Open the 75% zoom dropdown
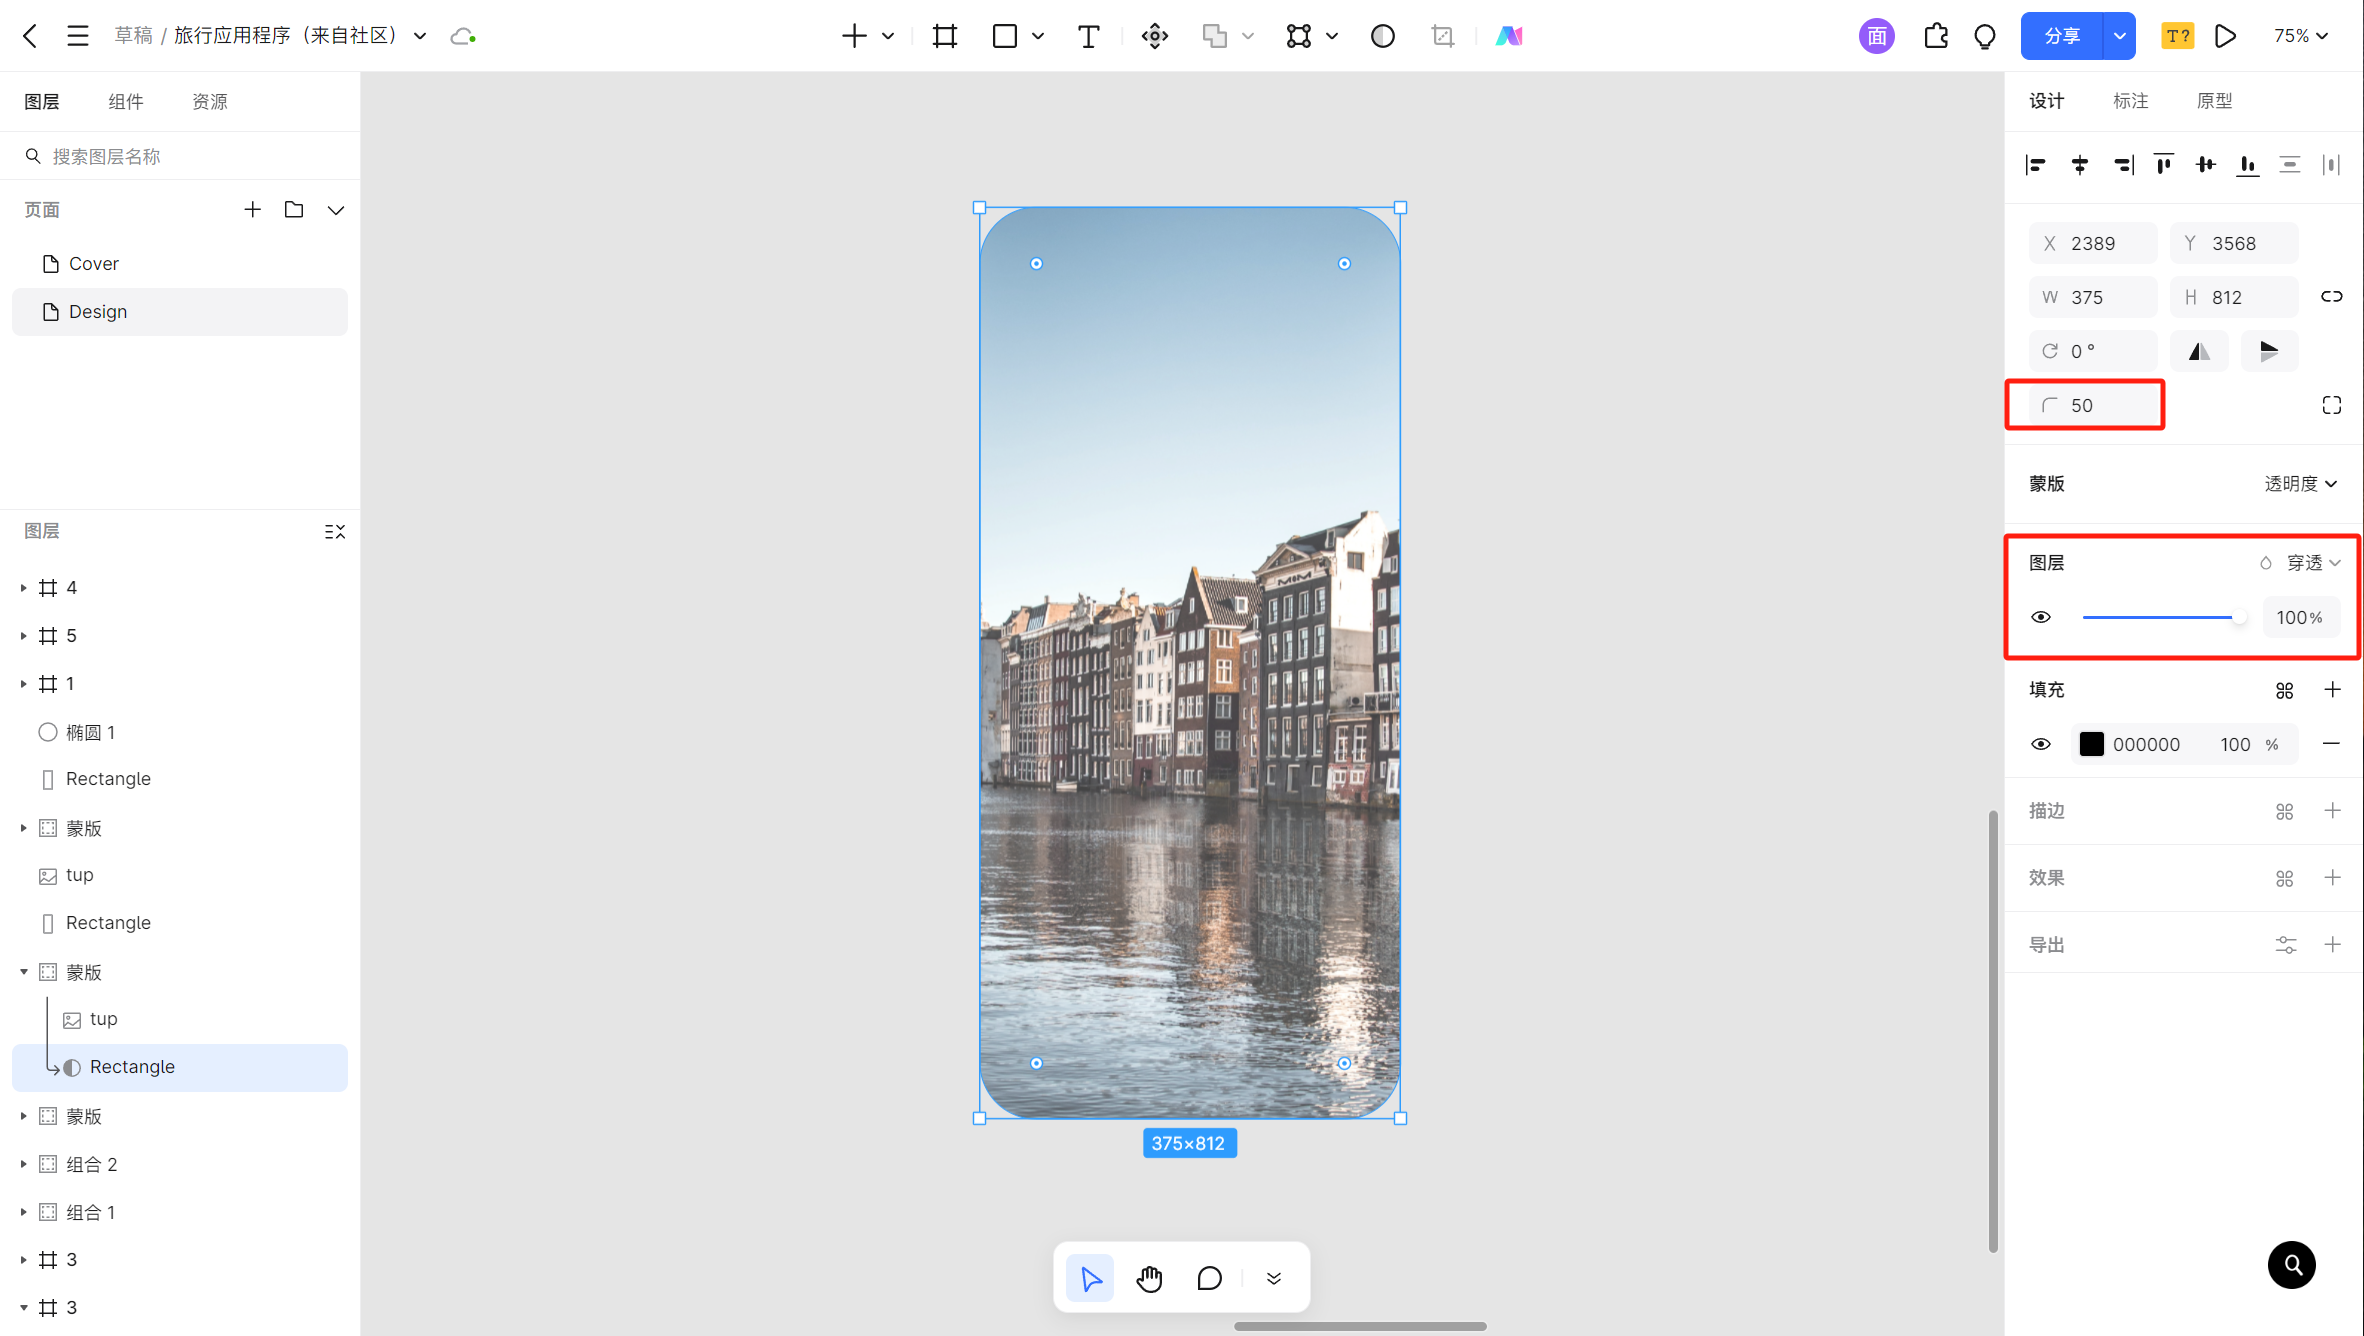This screenshot has height=1336, width=2364. (2300, 36)
